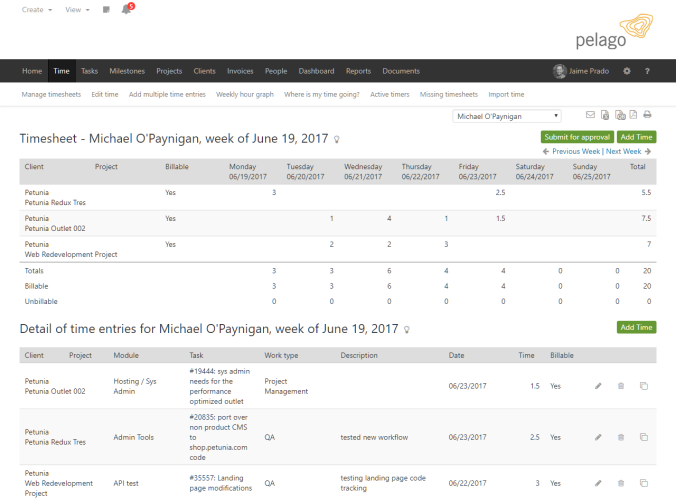Open the Active timers link
Image resolution: width=676 pixels, height=500 pixels.
tap(390, 94)
